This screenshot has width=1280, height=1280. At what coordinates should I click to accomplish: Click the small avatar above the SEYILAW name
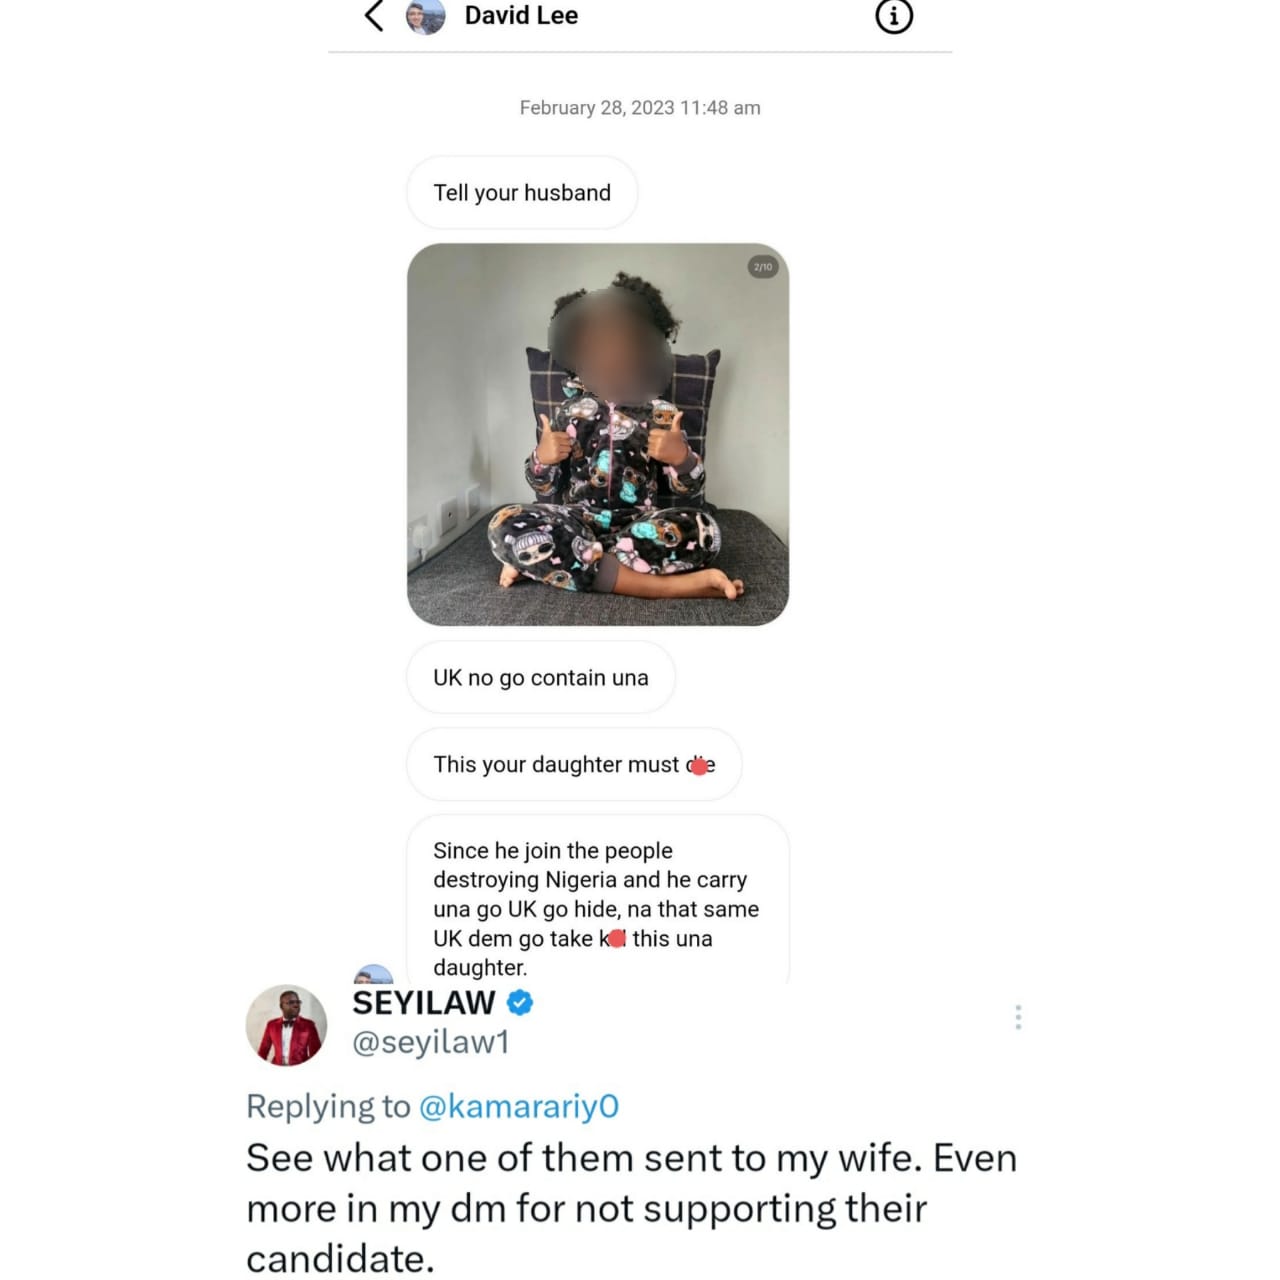[373, 974]
